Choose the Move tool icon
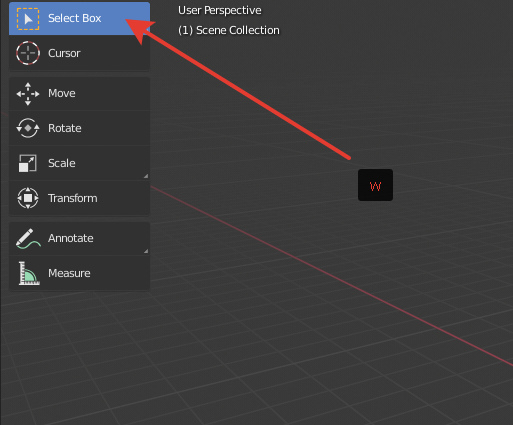Viewport: 513px width, 425px height. pos(28,94)
